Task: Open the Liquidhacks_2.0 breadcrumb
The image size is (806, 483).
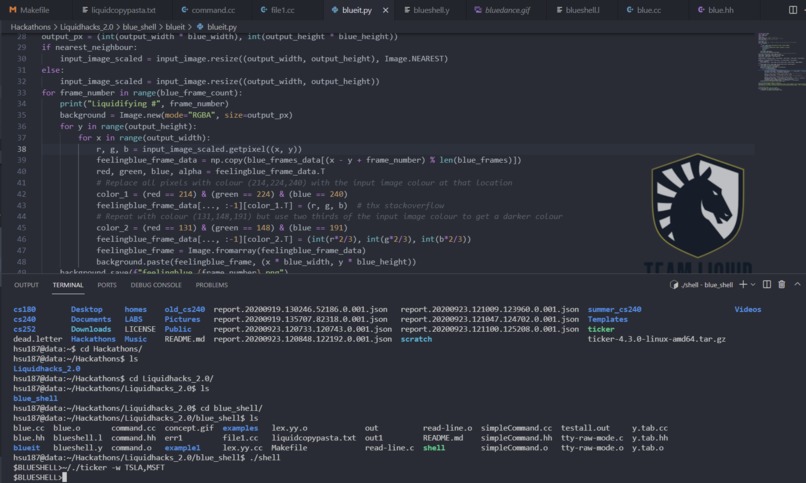Action: (86, 27)
